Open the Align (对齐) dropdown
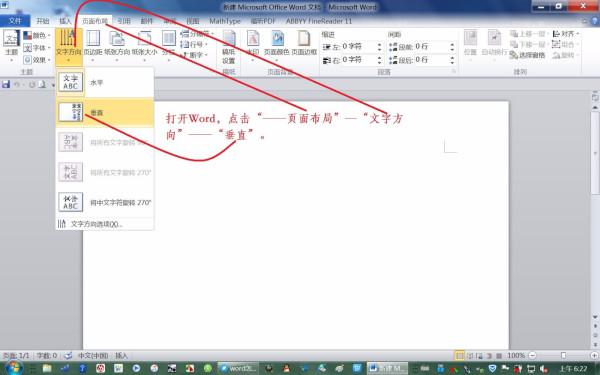The height and width of the screenshot is (375, 600). pyautogui.click(x=566, y=34)
